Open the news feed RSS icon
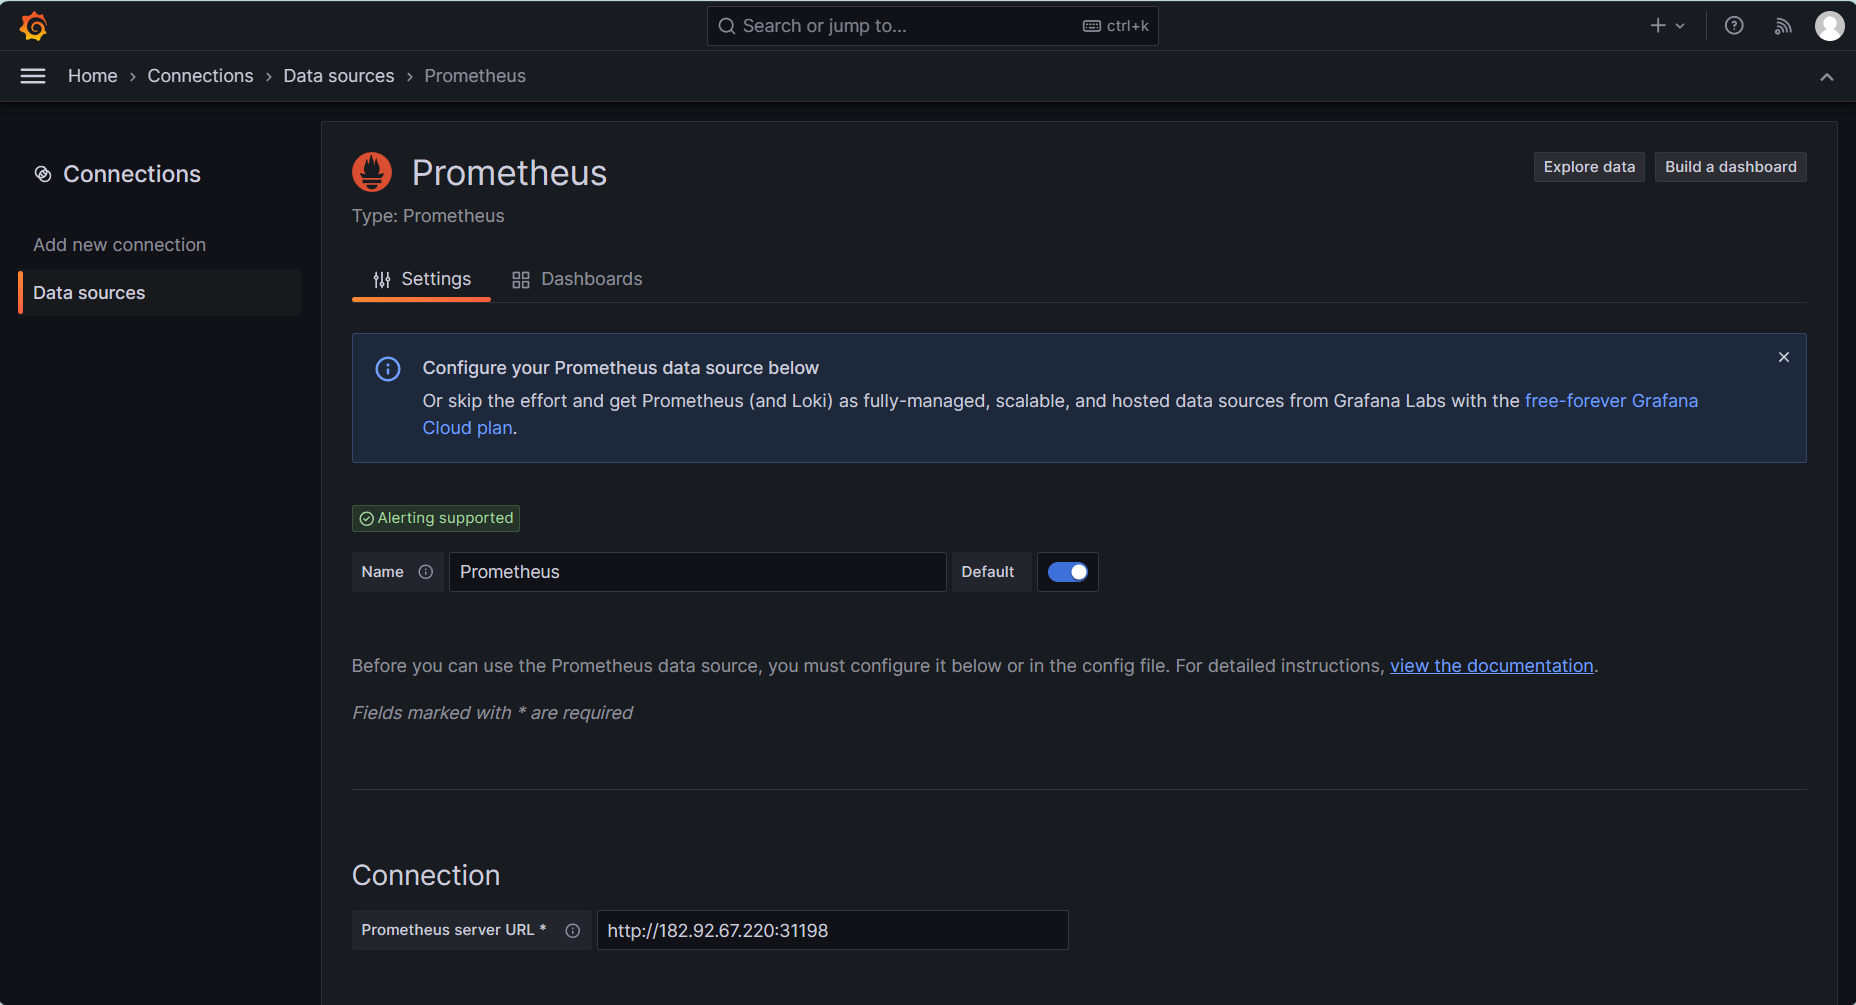The width and height of the screenshot is (1856, 1005). pyautogui.click(x=1783, y=26)
